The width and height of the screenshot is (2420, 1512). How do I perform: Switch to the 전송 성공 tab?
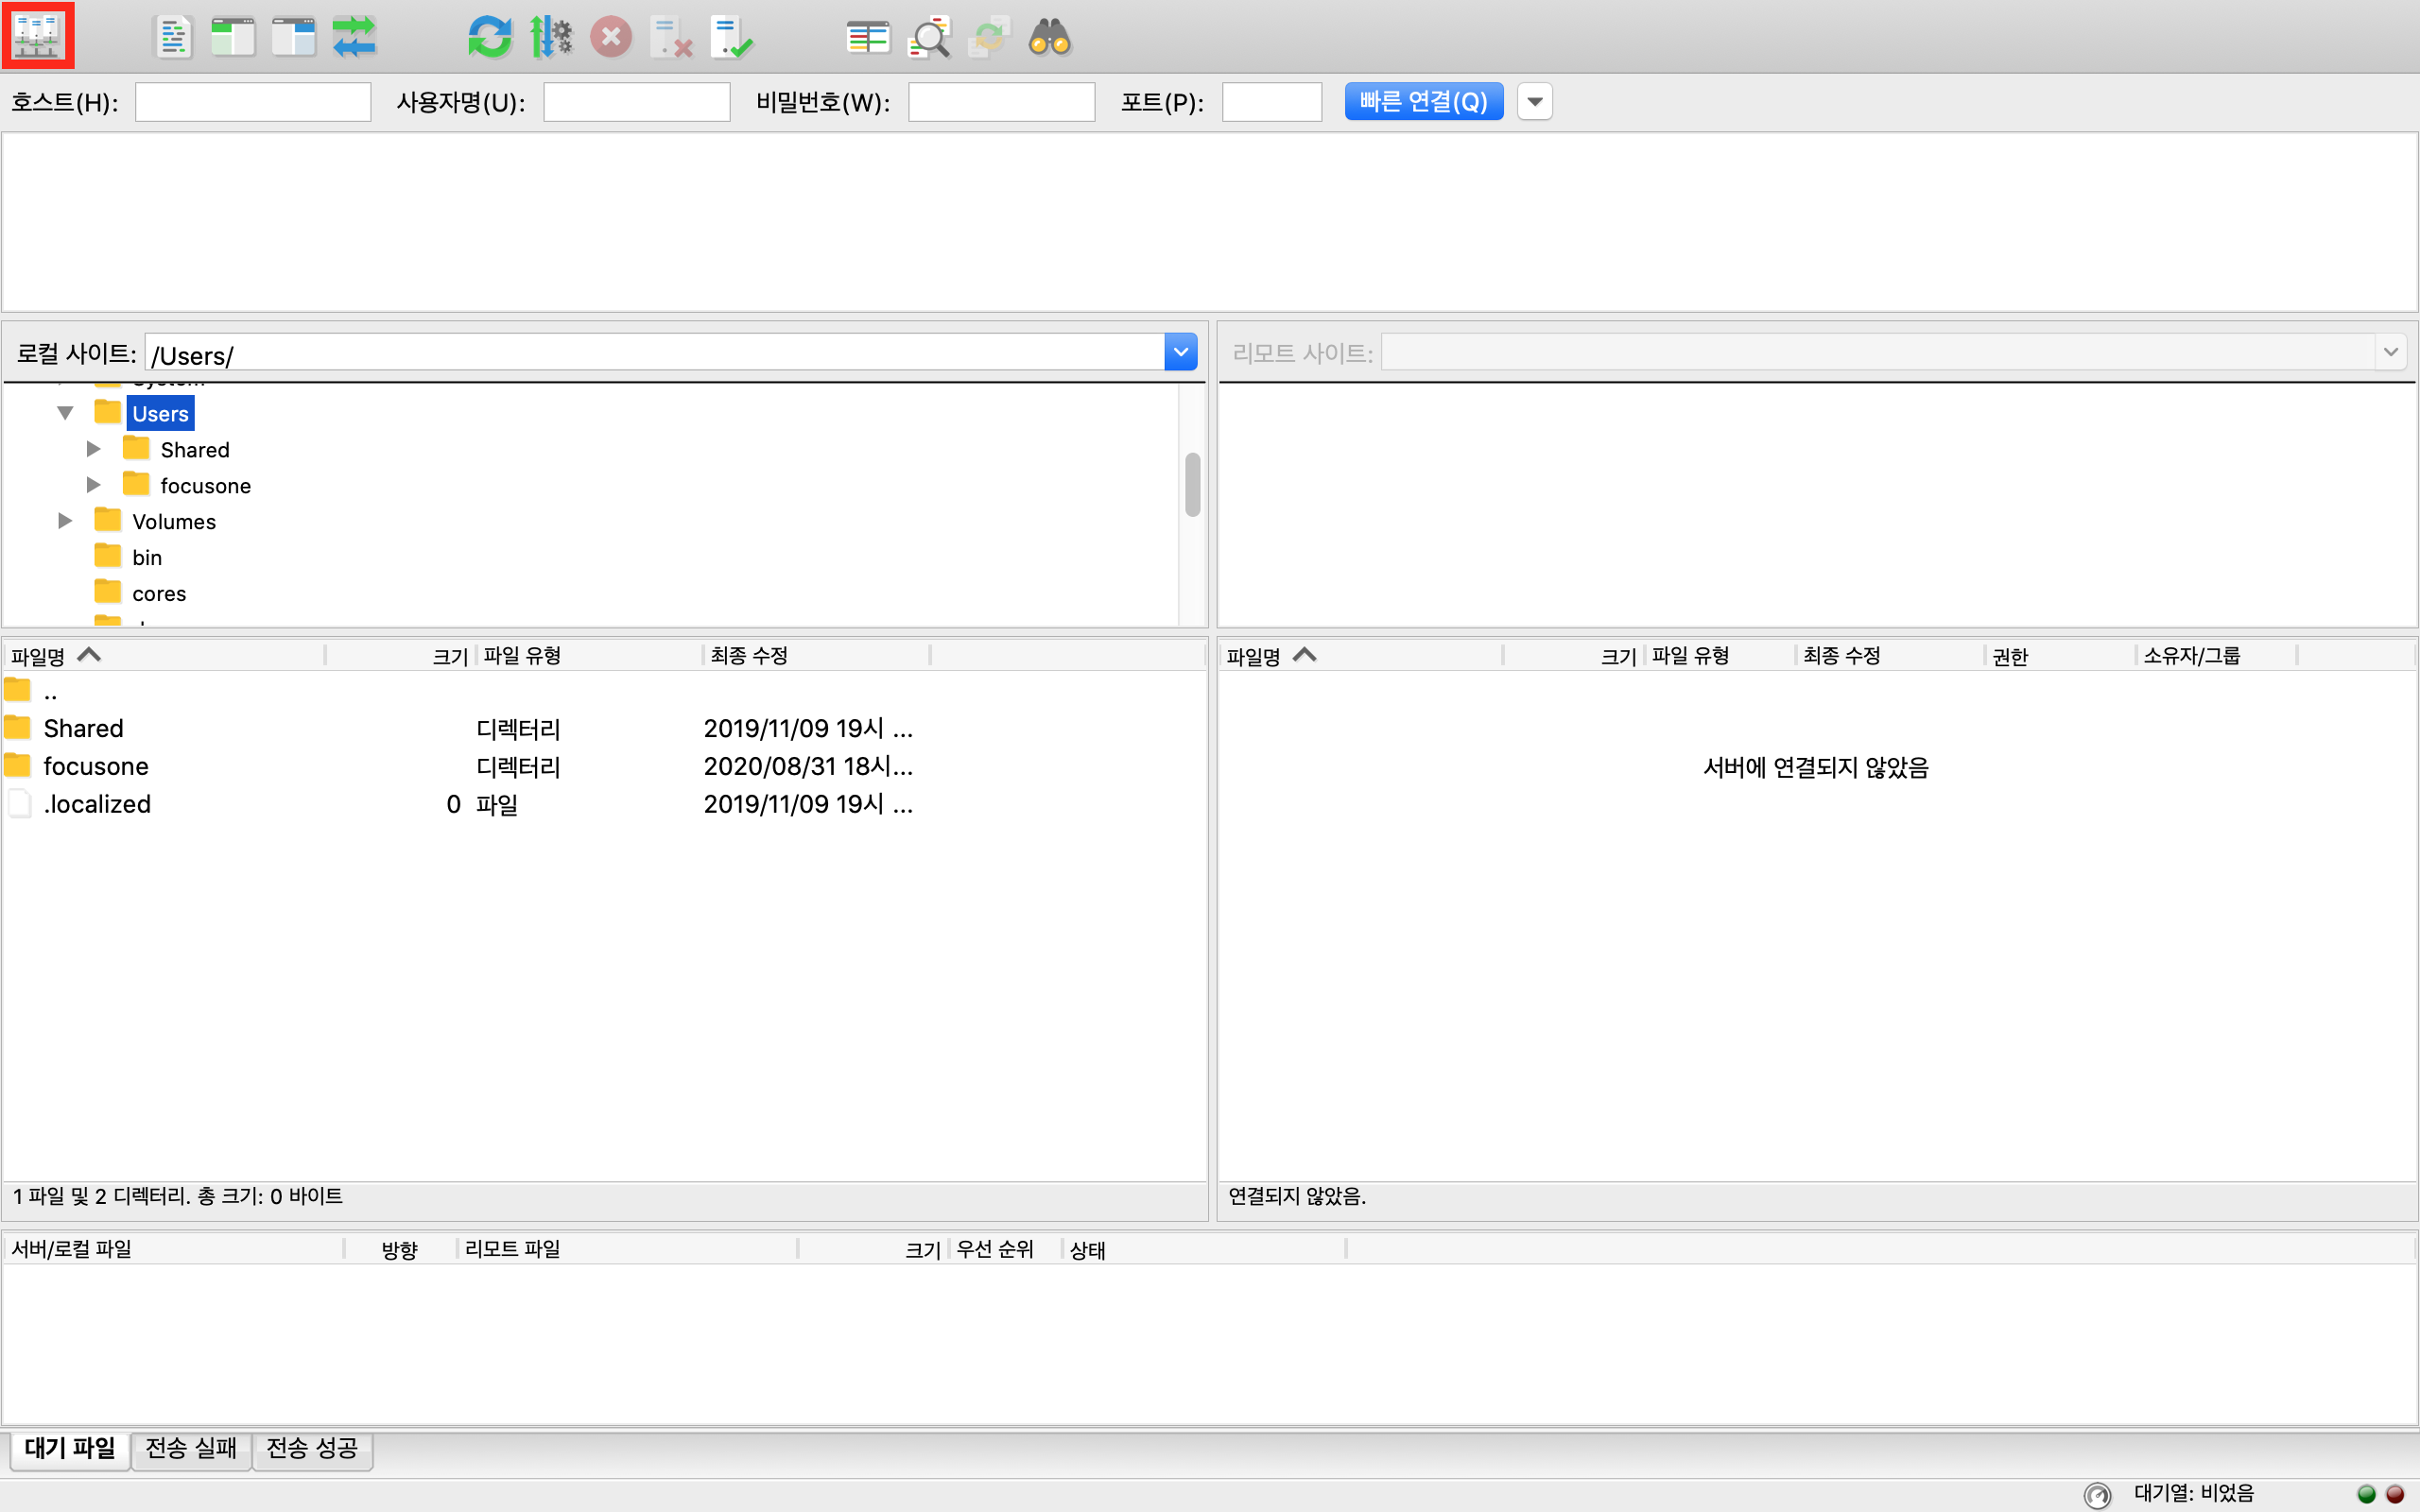(312, 1448)
